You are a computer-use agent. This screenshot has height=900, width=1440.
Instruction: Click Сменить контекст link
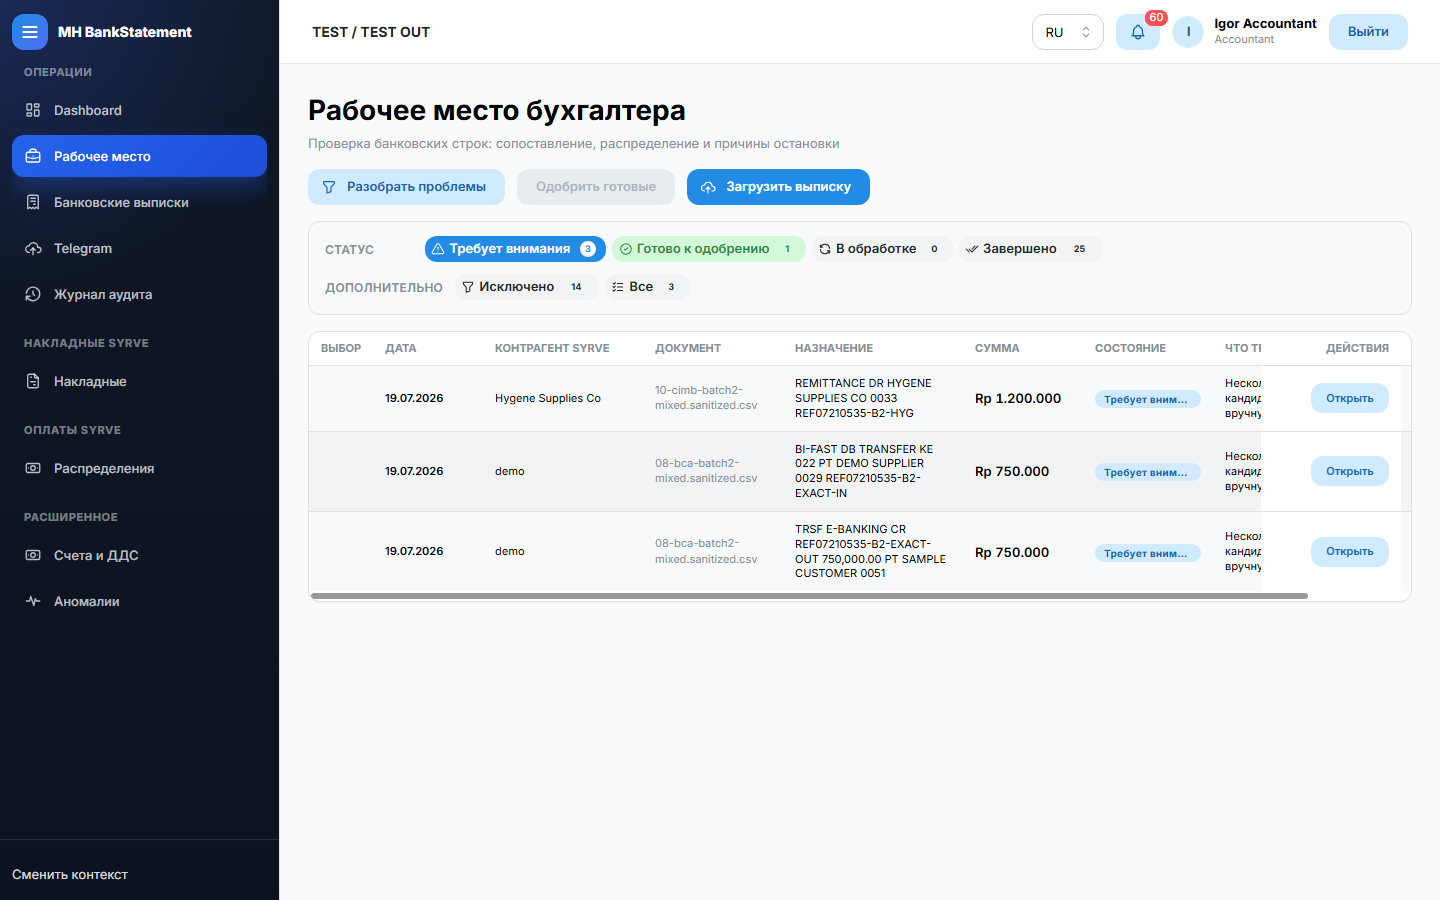(70, 875)
